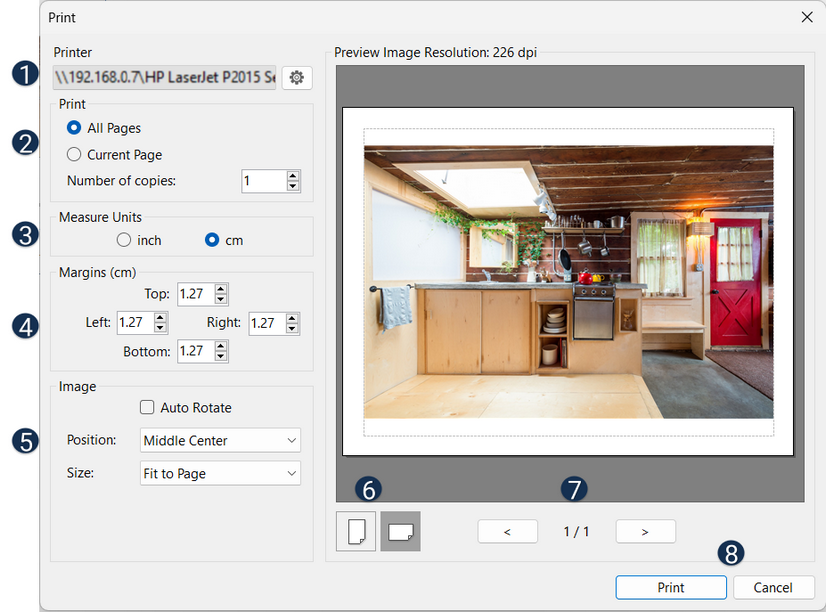Select landscape page orientation icon

coord(400,531)
